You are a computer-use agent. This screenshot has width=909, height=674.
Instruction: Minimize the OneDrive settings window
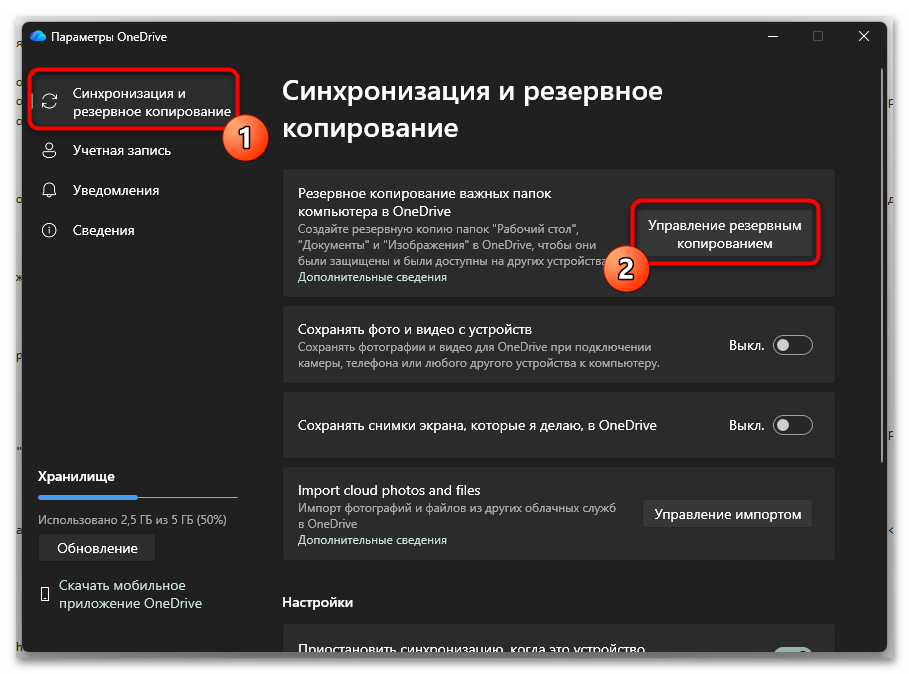[x=773, y=36]
